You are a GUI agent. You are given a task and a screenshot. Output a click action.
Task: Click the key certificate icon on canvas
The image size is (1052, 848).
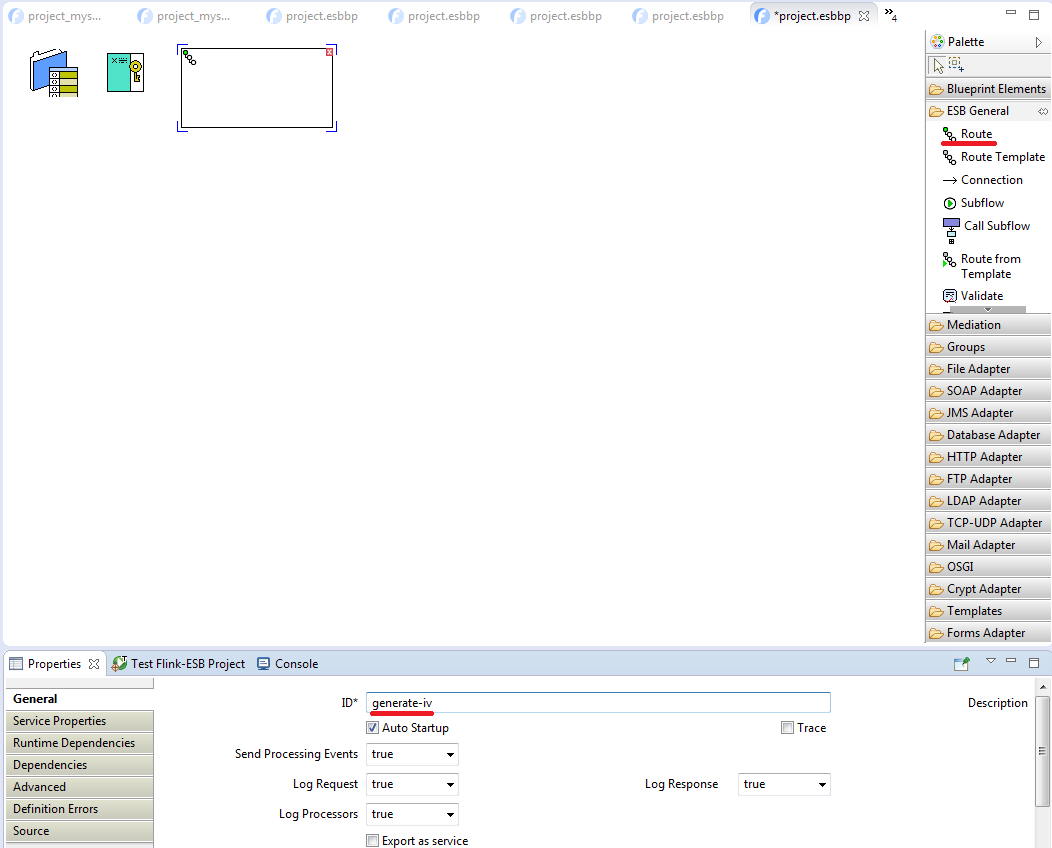(x=125, y=73)
